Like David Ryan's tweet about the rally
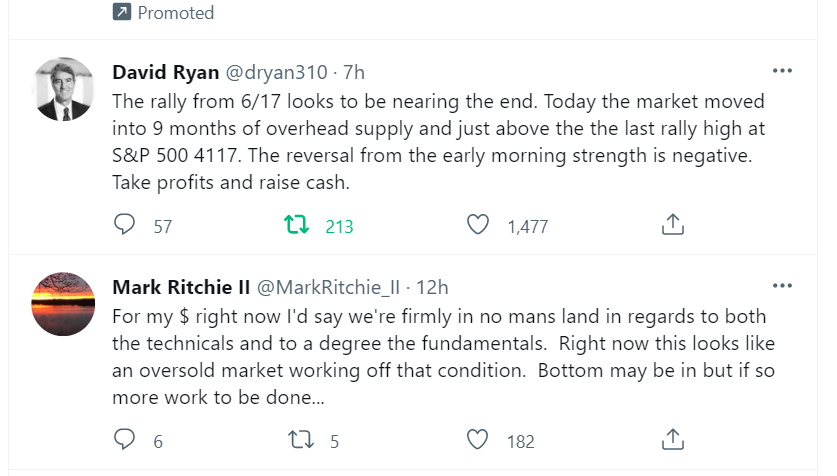The height and width of the screenshot is (476, 837). (x=480, y=225)
